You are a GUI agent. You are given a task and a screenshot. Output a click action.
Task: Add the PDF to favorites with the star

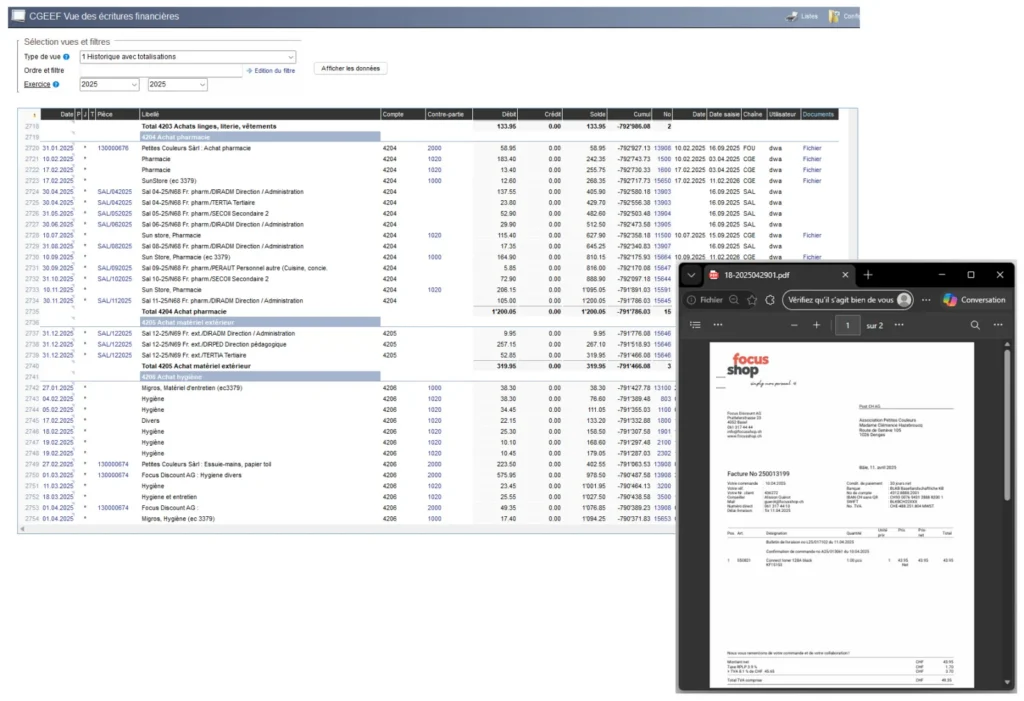point(752,300)
